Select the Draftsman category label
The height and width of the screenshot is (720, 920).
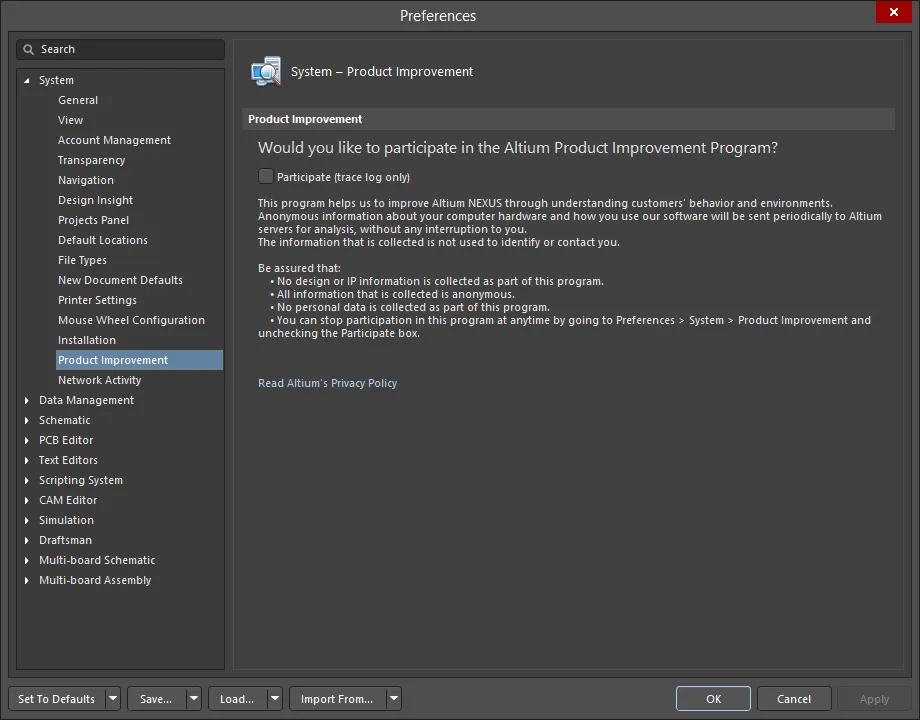[x=65, y=540]
